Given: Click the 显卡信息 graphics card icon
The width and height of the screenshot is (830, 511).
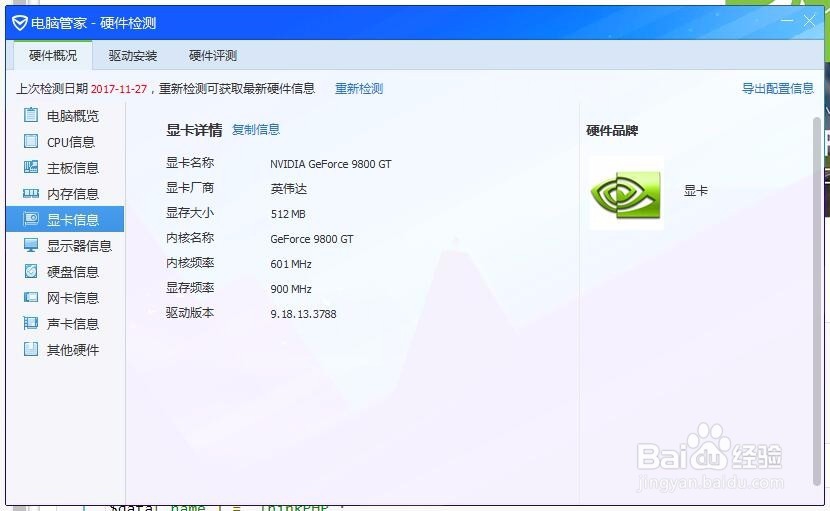Looking at the screenshot, I should [x=31, y=219].
